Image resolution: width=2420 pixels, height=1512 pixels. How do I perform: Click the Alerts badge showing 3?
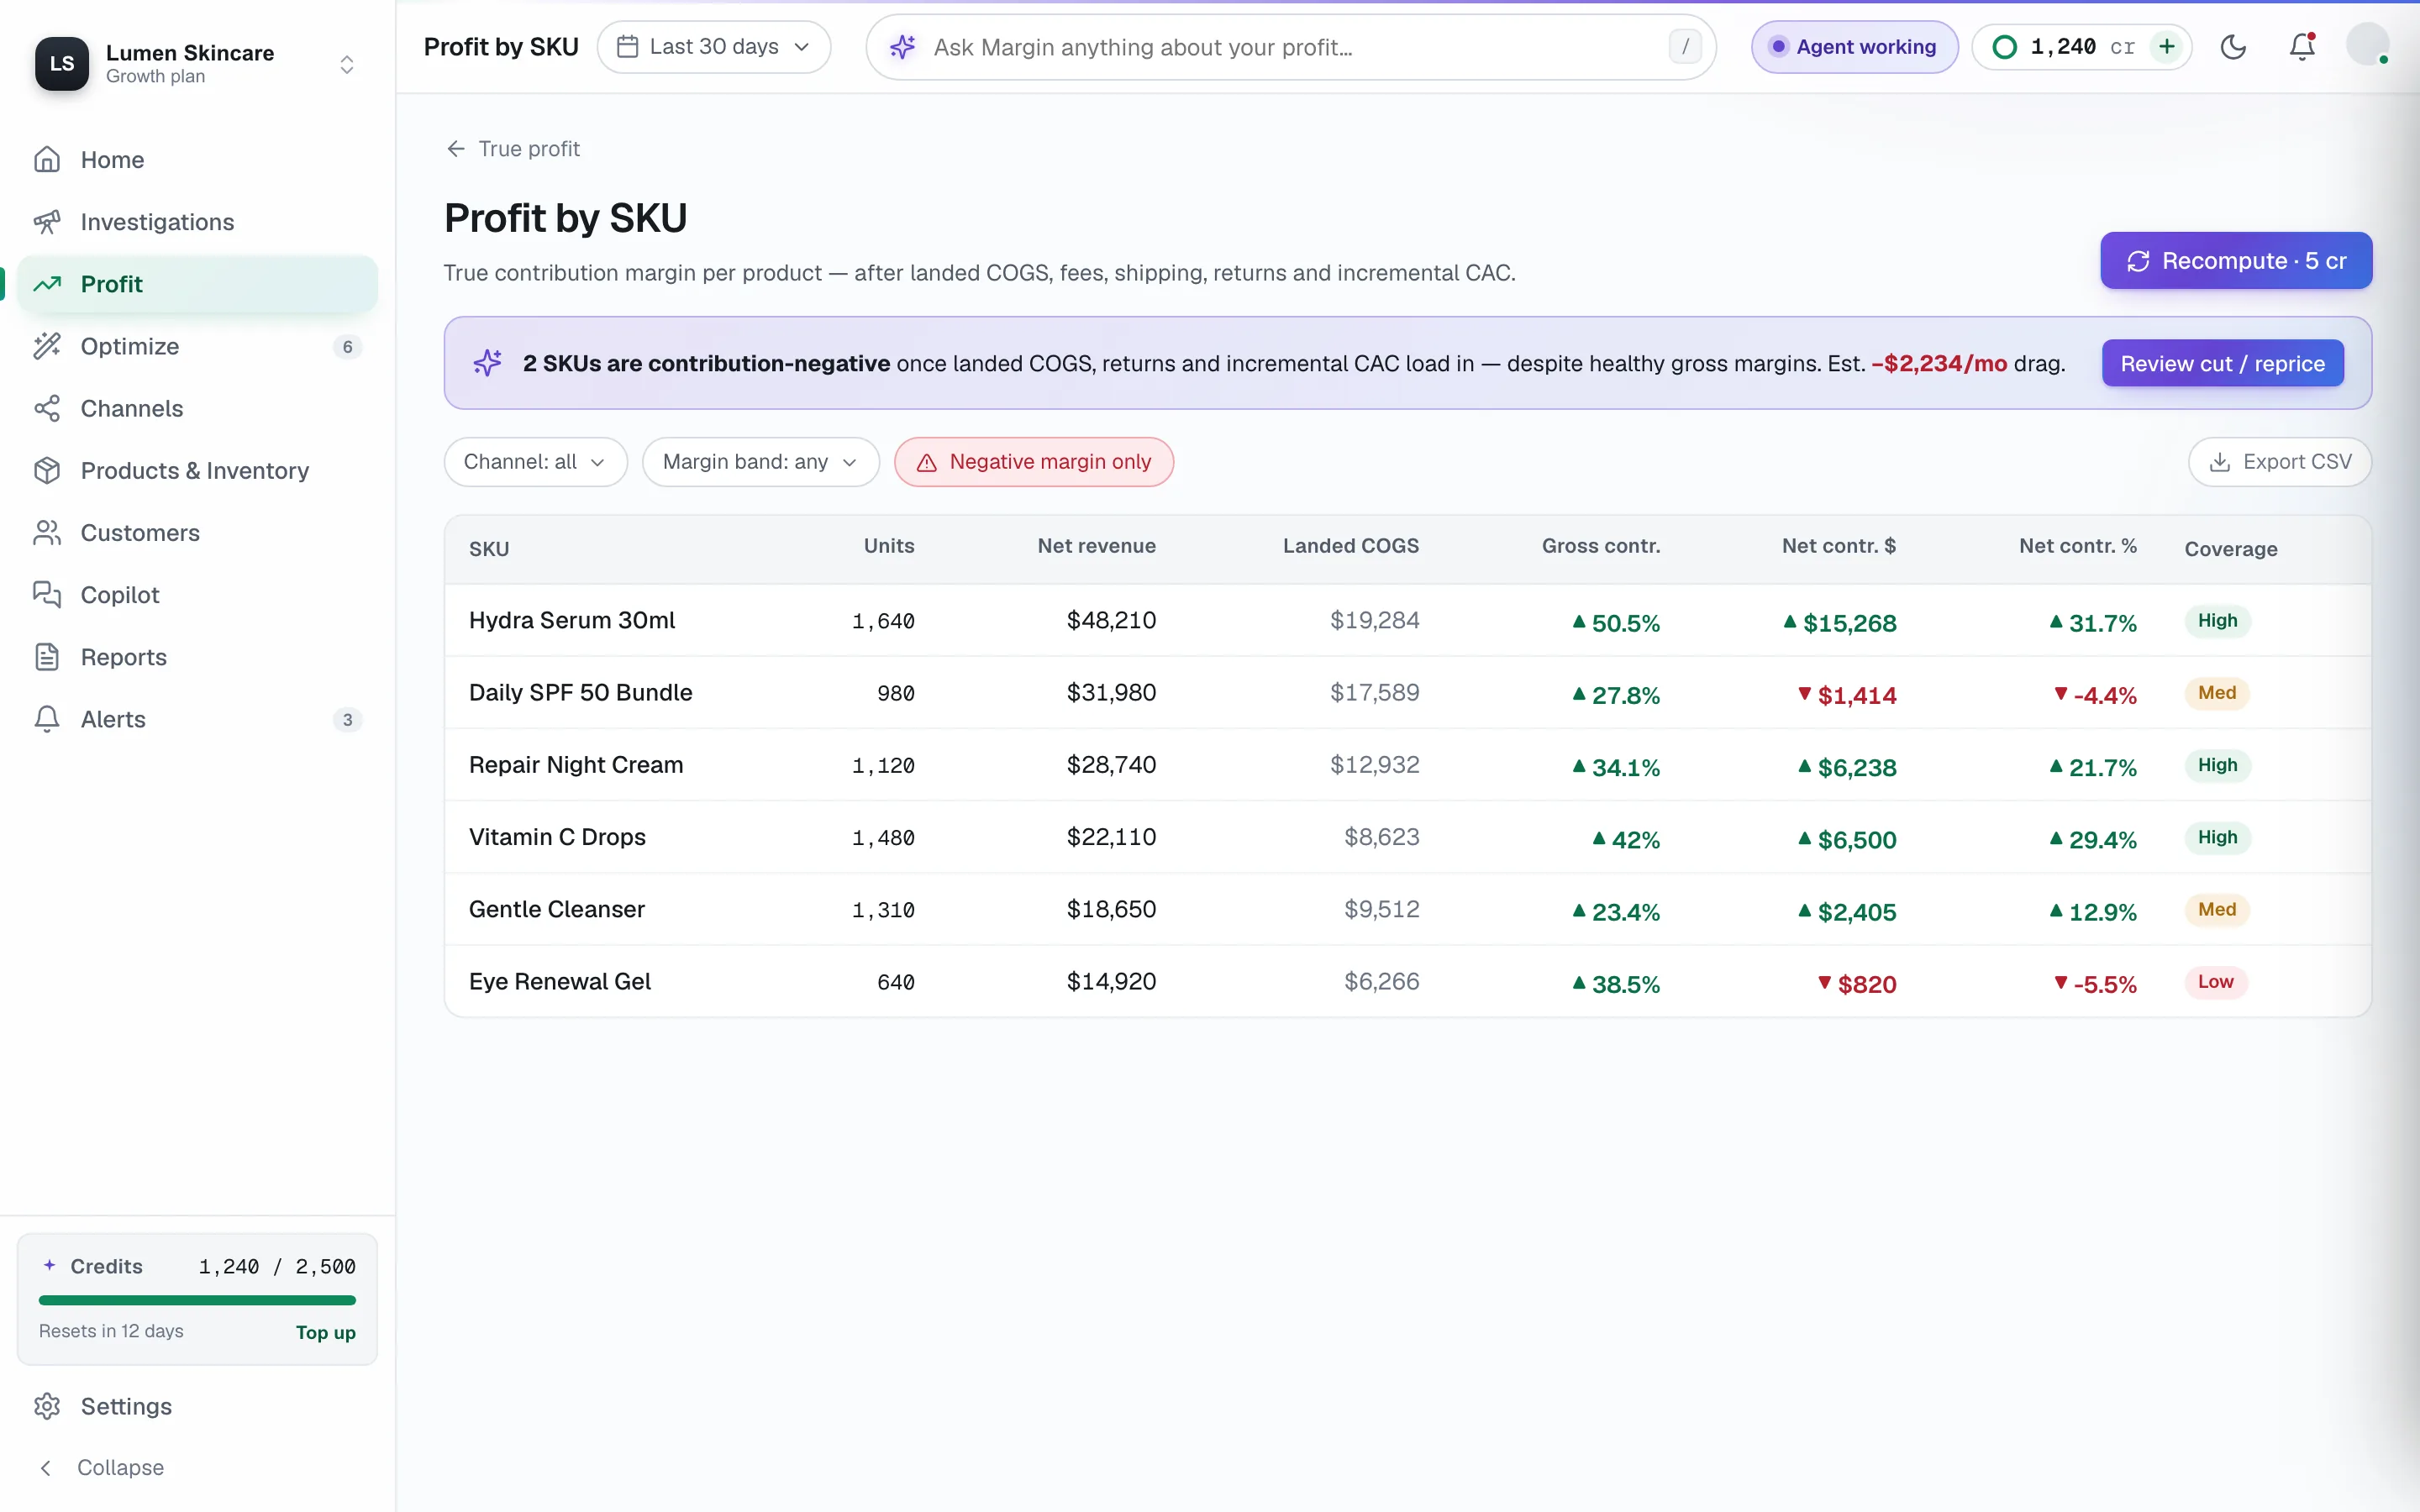click(347, 720)
